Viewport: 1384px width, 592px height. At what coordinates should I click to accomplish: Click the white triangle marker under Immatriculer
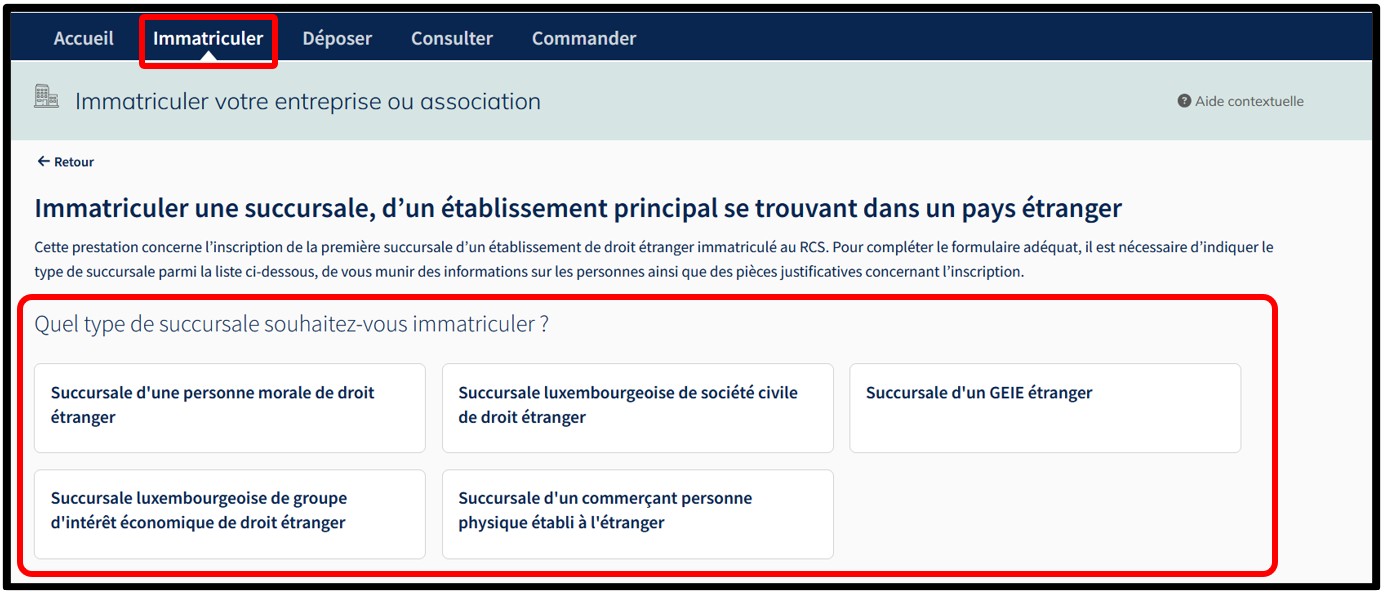[208, 56]
